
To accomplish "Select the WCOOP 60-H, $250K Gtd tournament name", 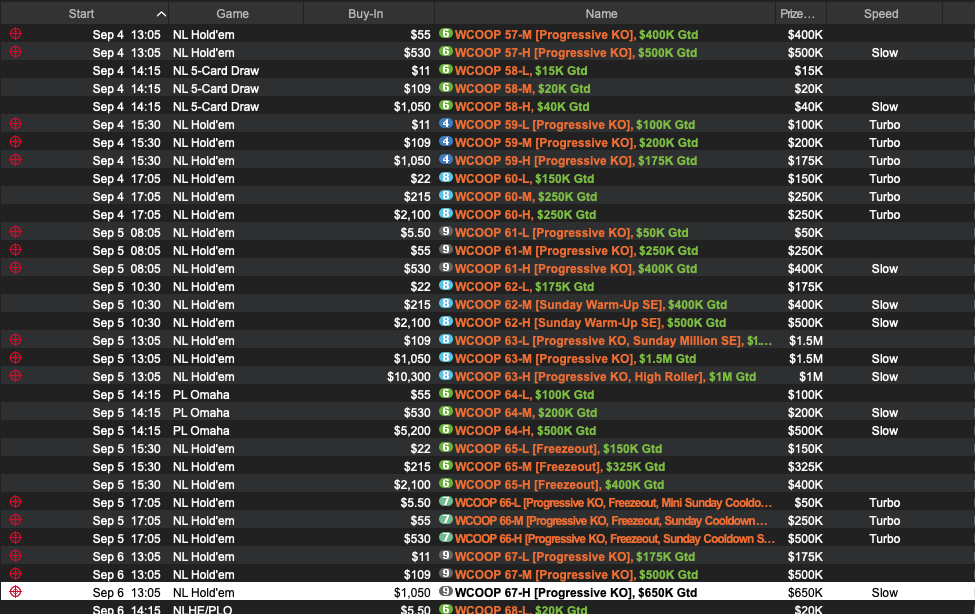I will tap(525, 215).
